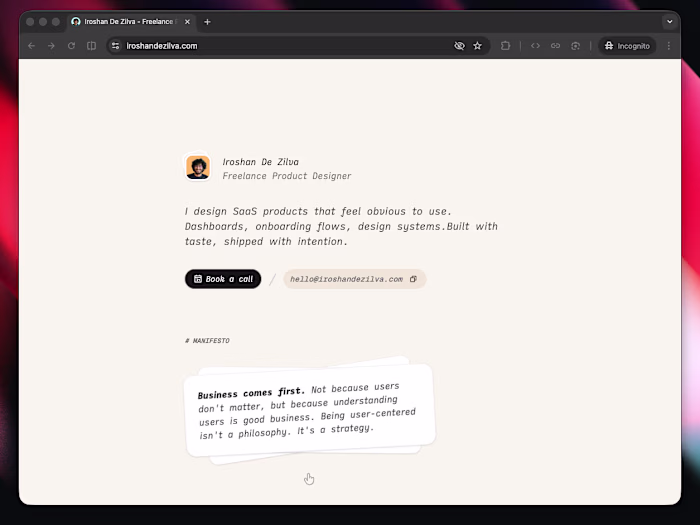Click the hello@iroshandezilva.com email pill
The image size is (700, 525).
click(x=354, y=279)
